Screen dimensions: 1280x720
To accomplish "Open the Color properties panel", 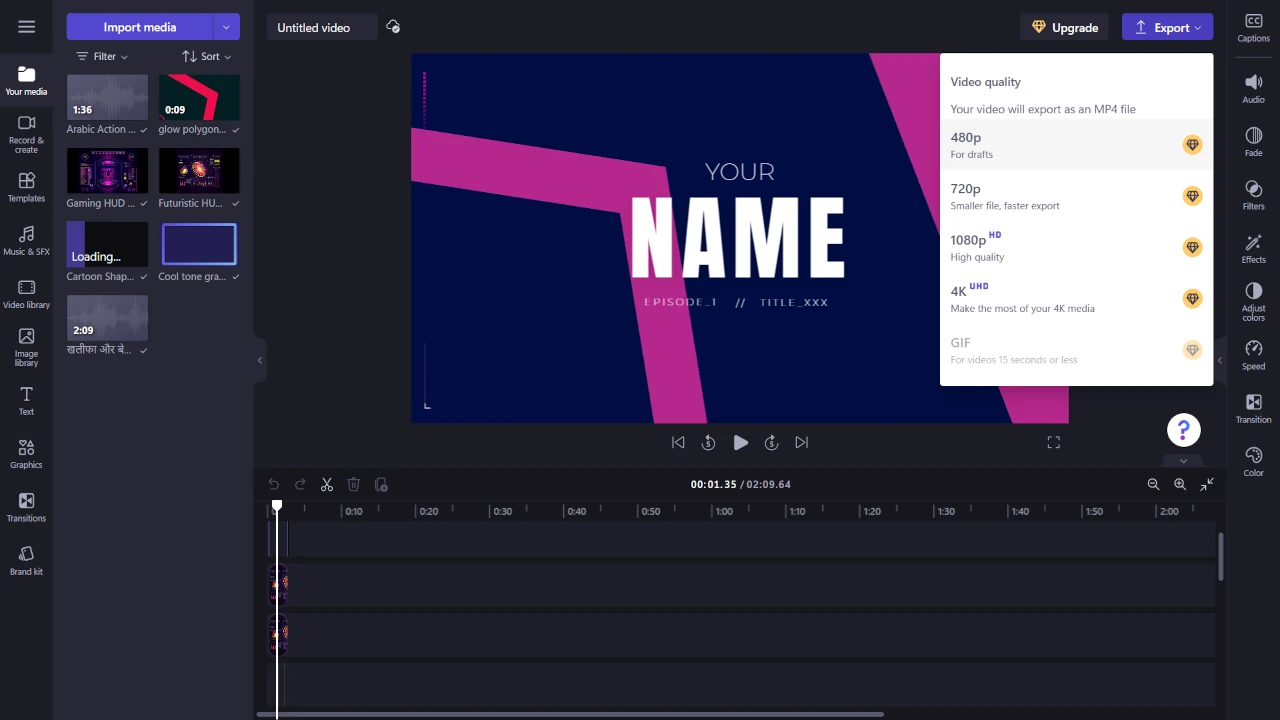I will click(1253, 462).
